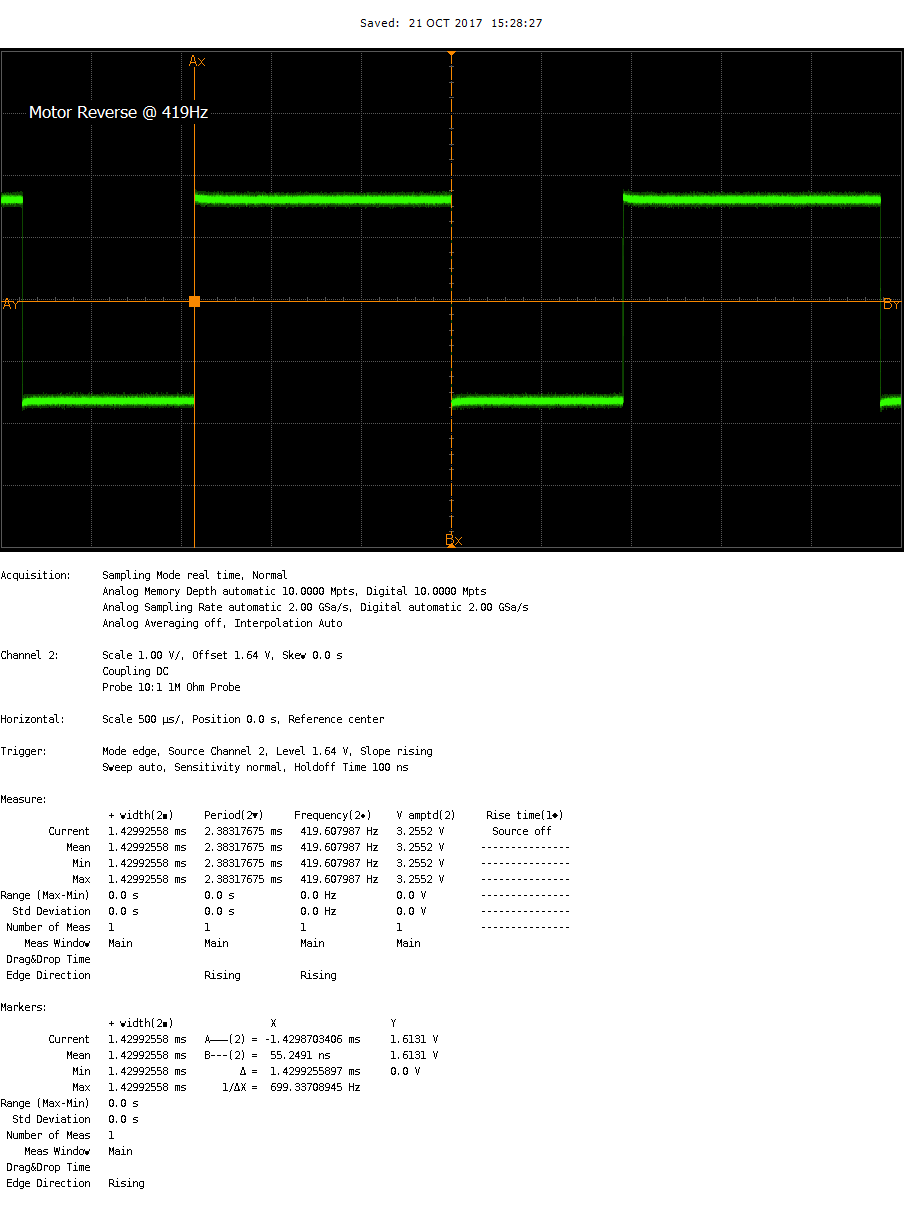
Task: Click the 'Source off' rise time value
Action: point(522,831)
